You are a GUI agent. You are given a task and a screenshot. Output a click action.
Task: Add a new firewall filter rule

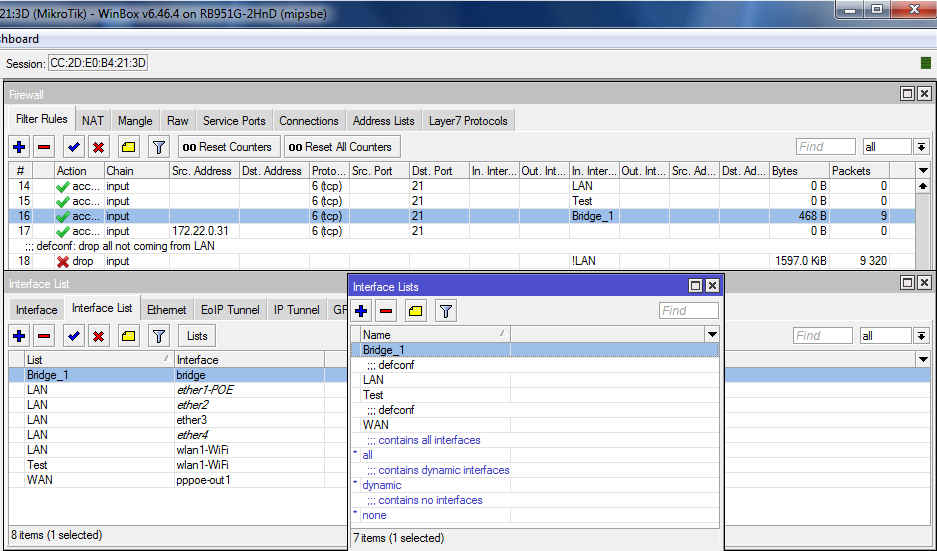pos(19,146)
